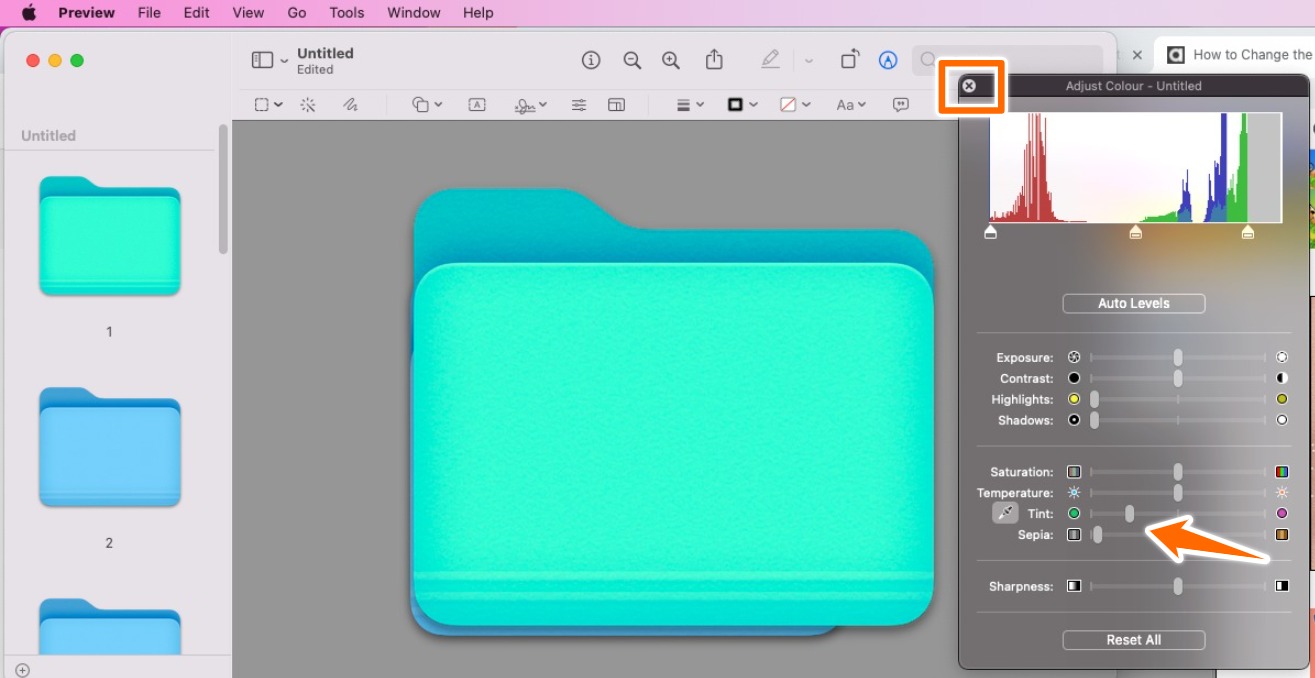The image size is (1315, 678).
Task: Click the add button below sidebar
Action: pyautogui.click(x=23, y=670)
